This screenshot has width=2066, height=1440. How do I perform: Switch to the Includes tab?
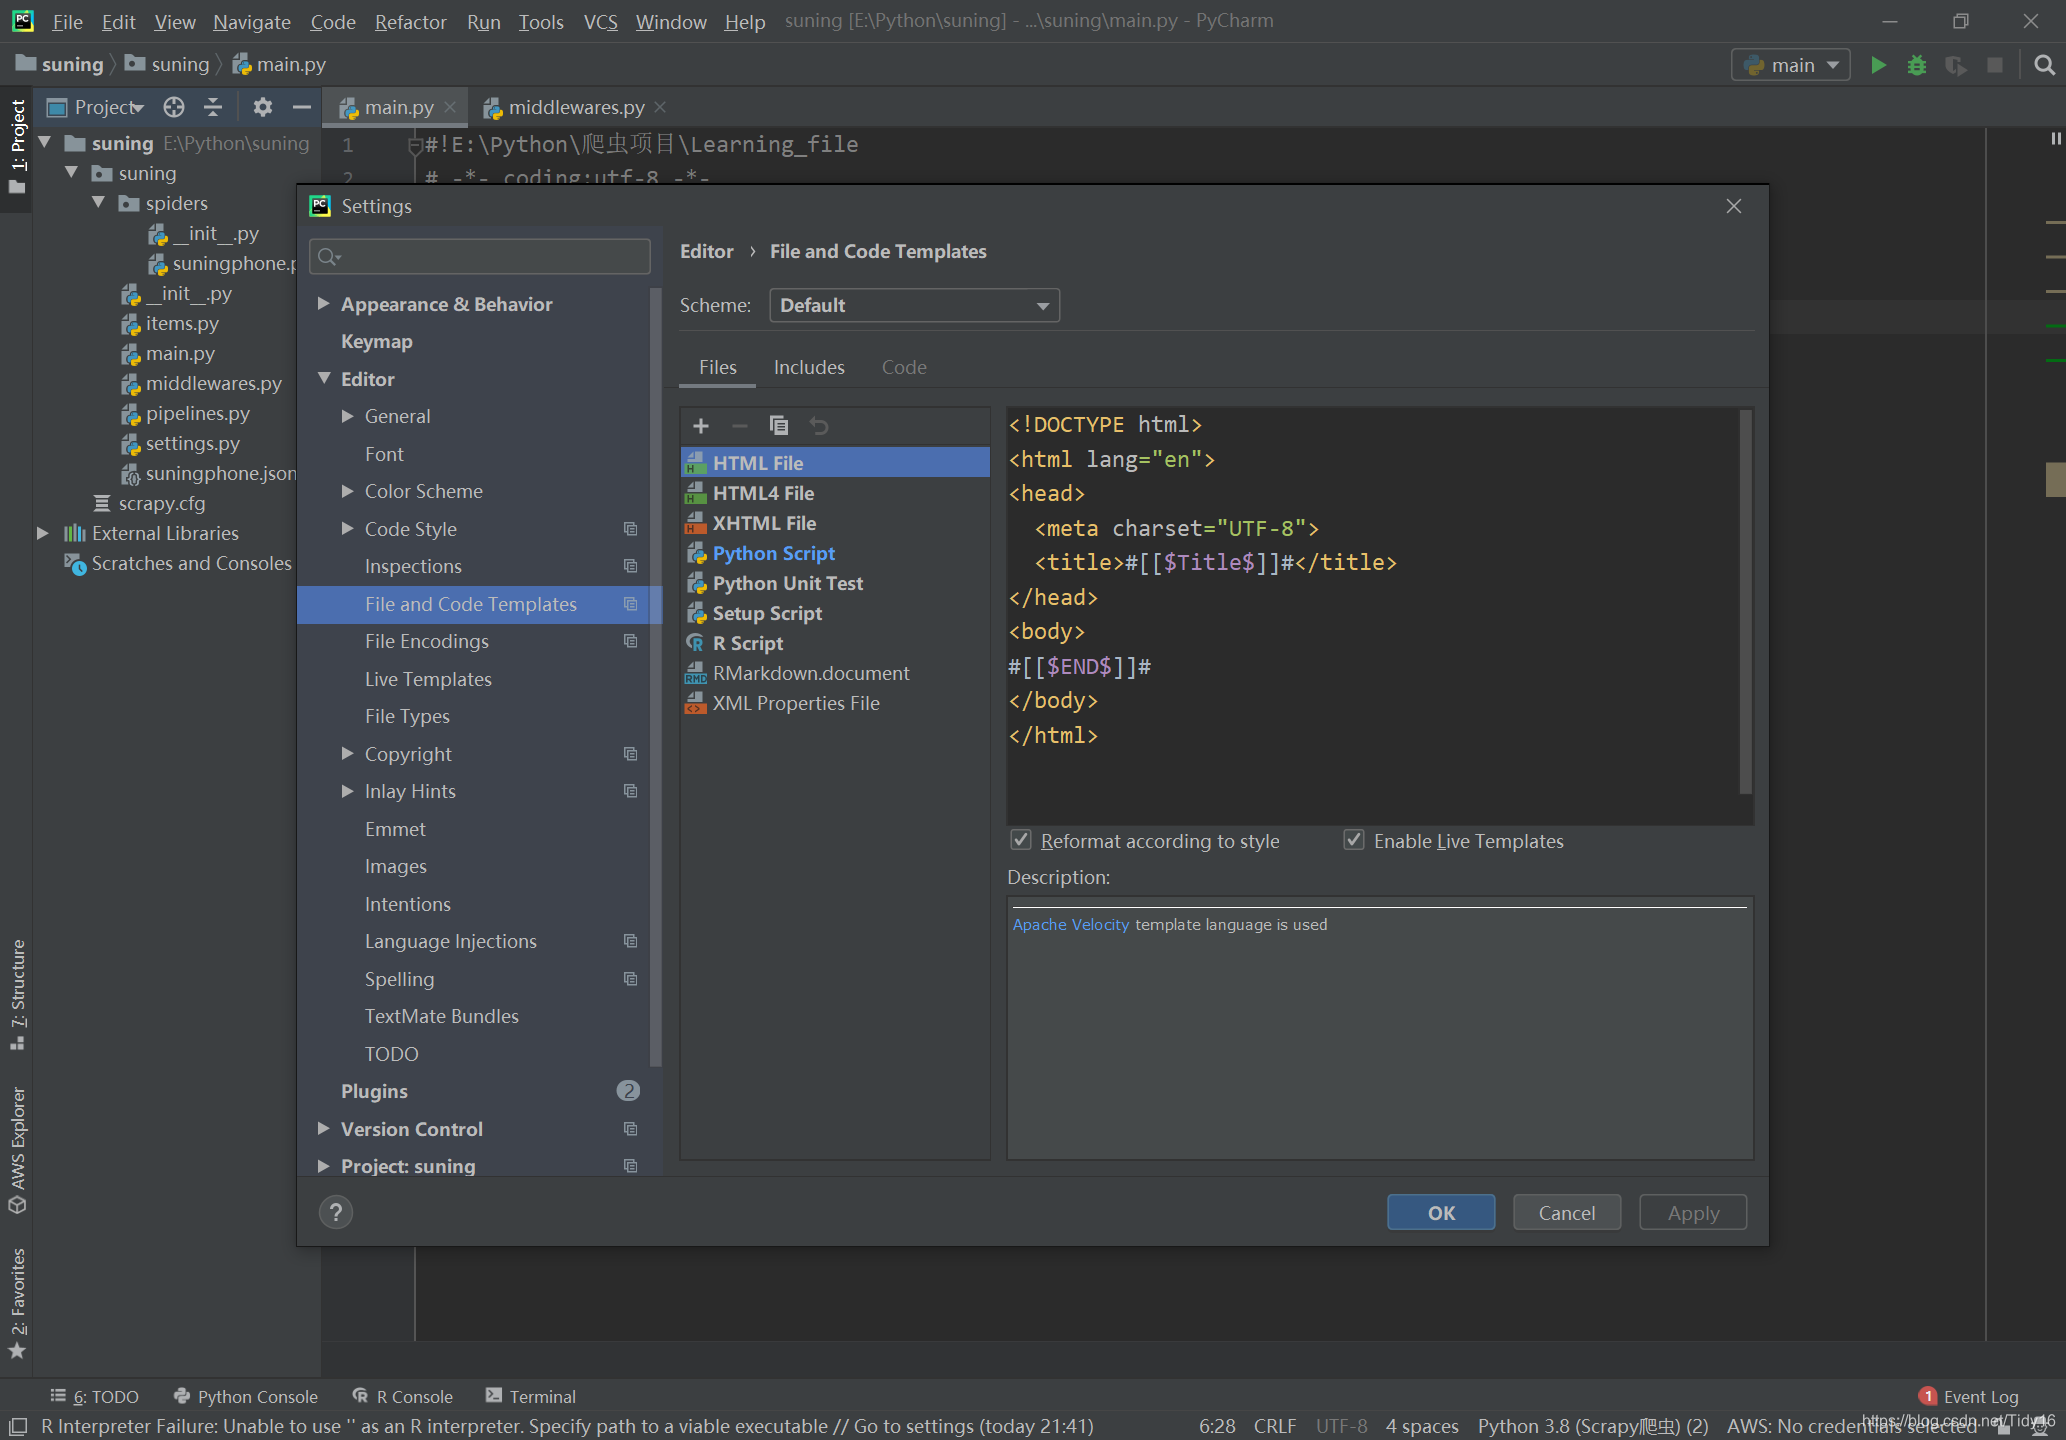809,364
